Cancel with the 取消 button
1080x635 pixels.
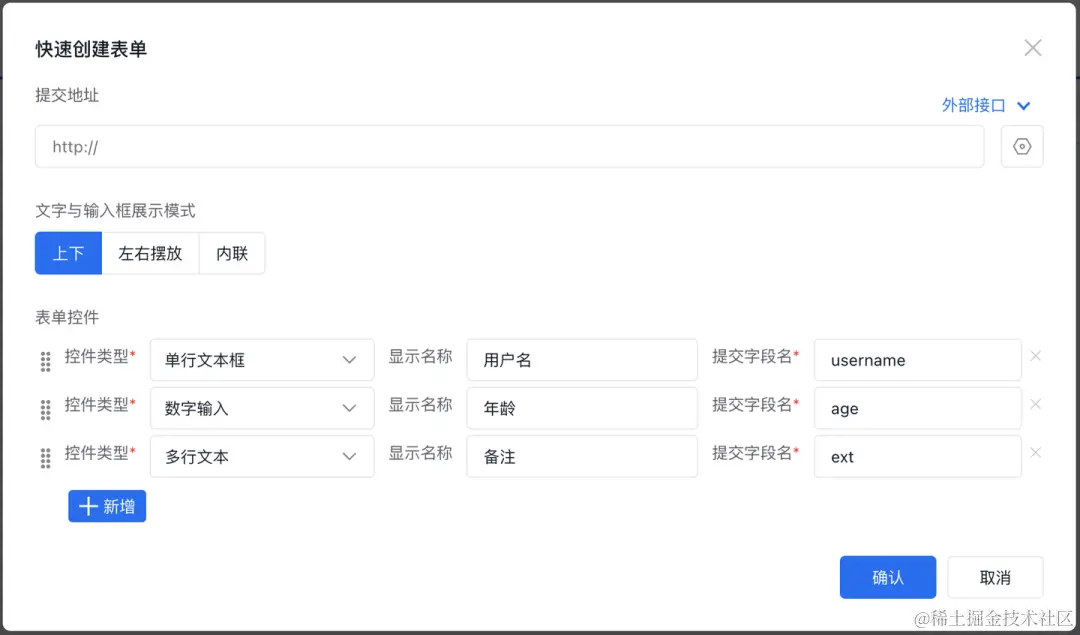(x=995, y=577)
